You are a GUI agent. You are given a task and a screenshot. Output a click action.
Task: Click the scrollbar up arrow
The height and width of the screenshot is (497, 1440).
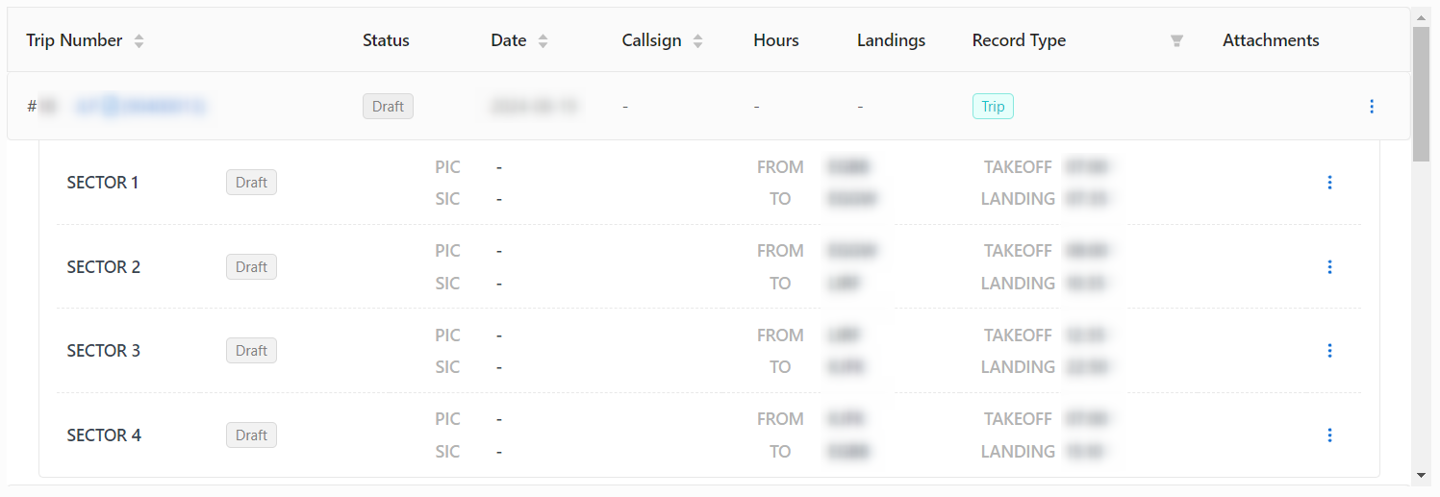[1421, 16]
